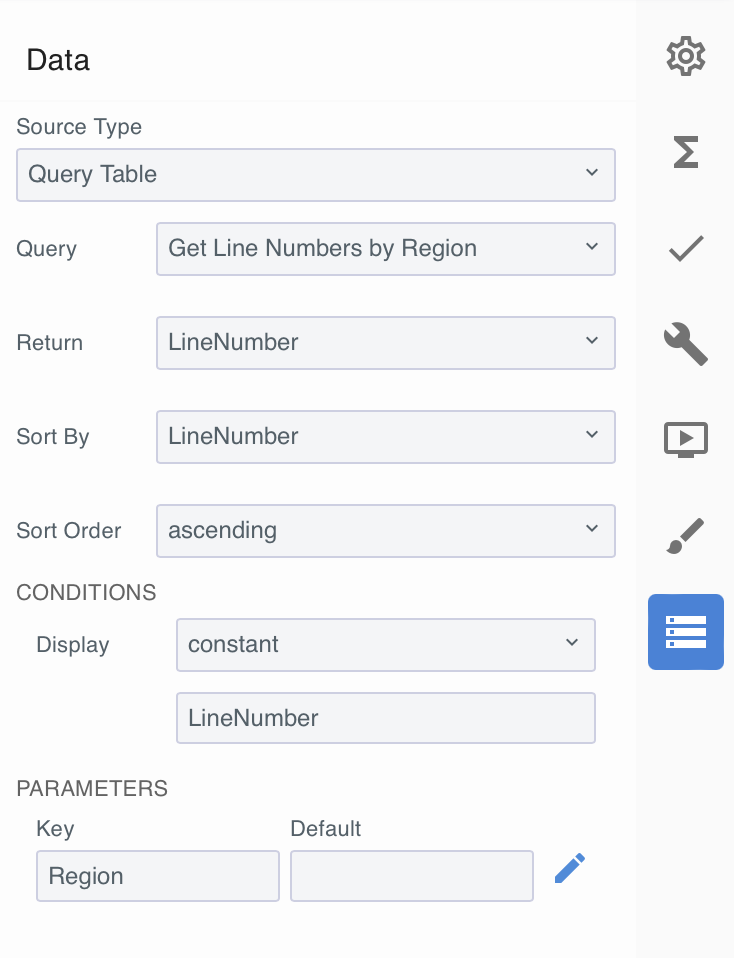The image size is (734, 958).
Task: Click the Region key input field
Action: pyautogui.click(x=158, y=876)
